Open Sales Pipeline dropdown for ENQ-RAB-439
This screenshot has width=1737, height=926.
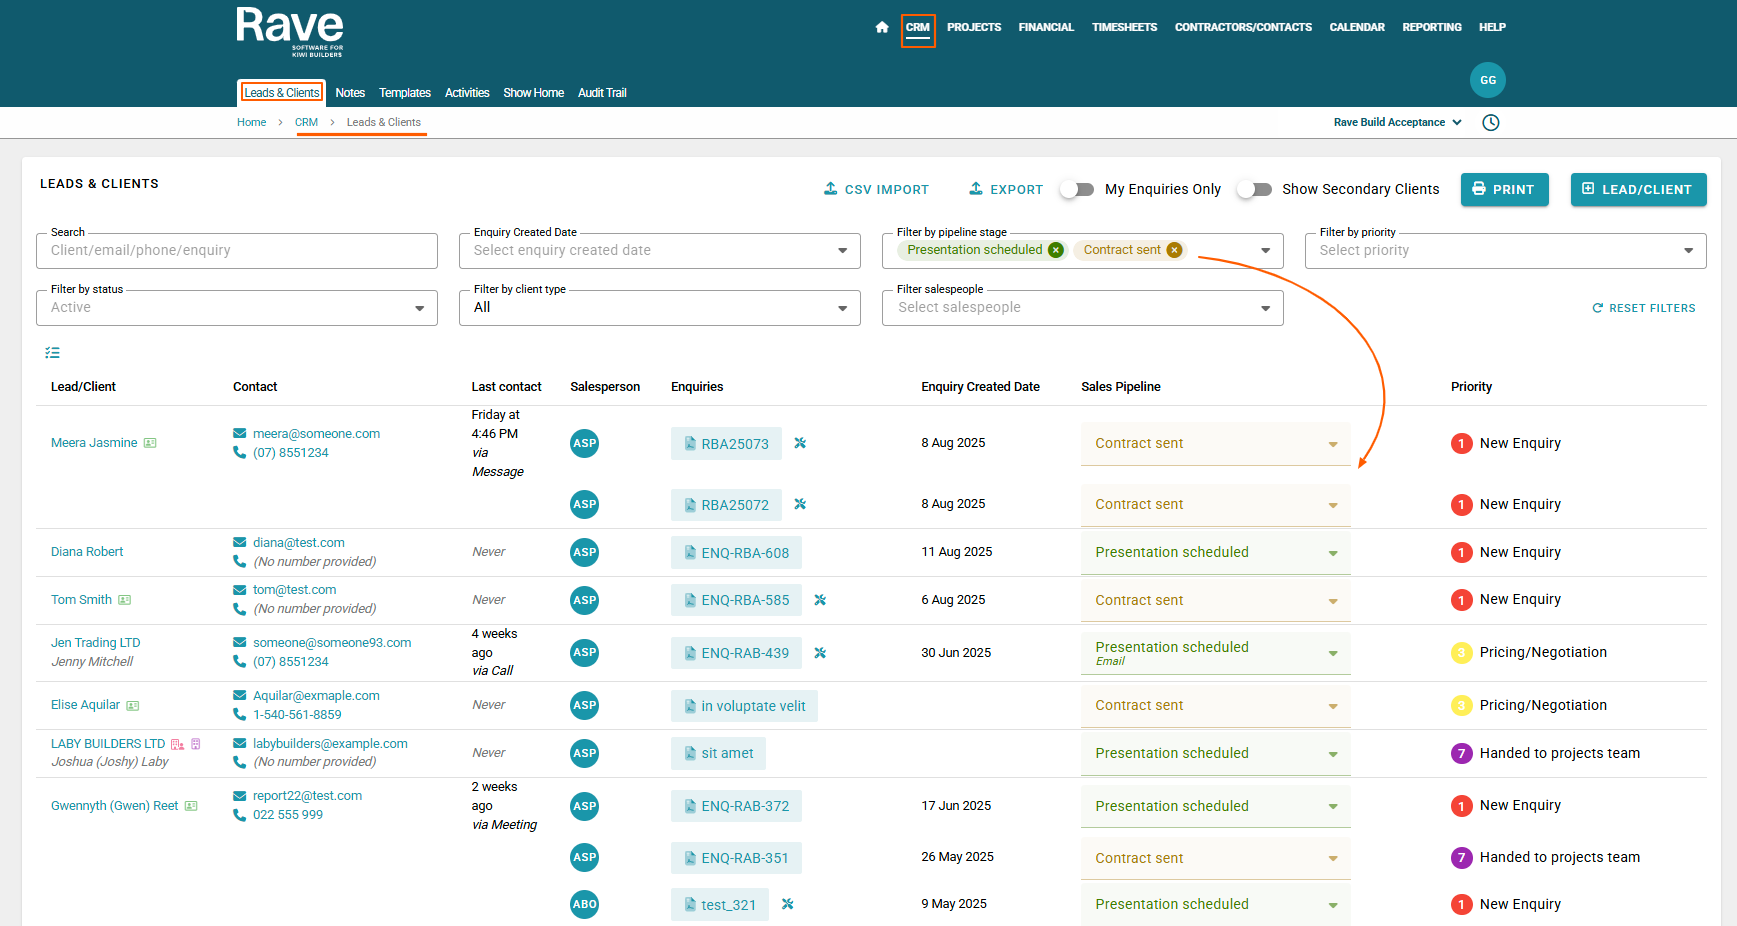click(x=1215, y=653)
